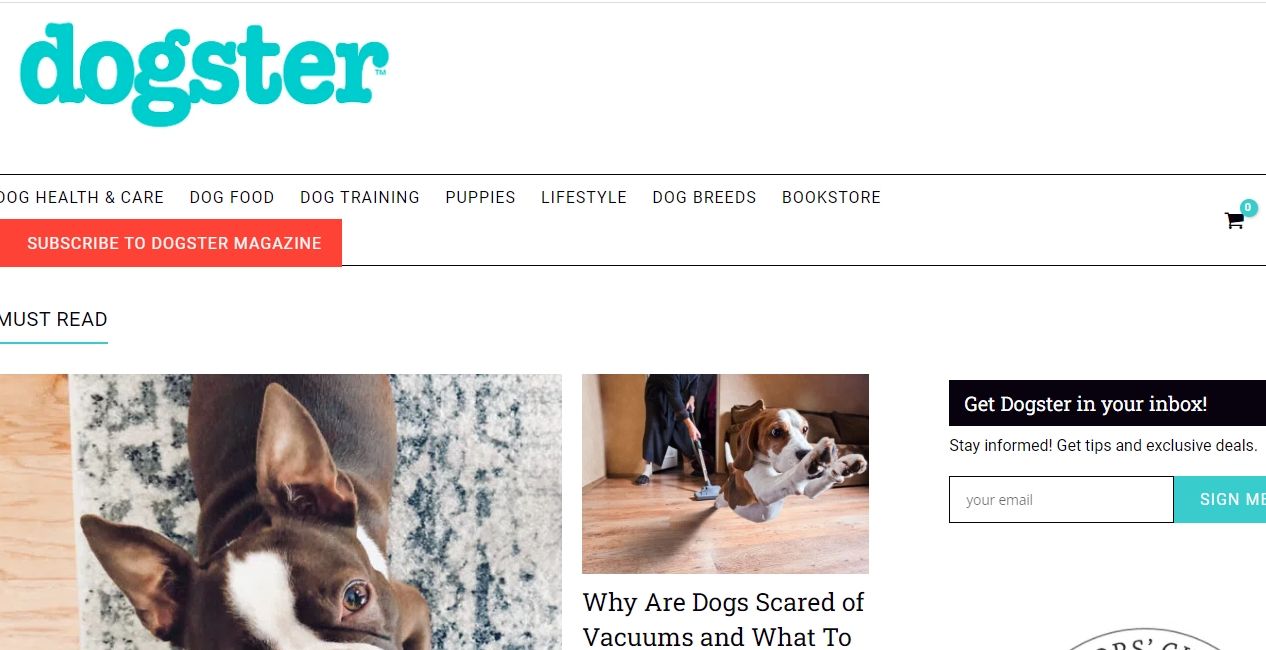Navigate to the Puppies section
Image resolution: width=1266 pixels, height=650 pixels.
[x=480, y=197]
